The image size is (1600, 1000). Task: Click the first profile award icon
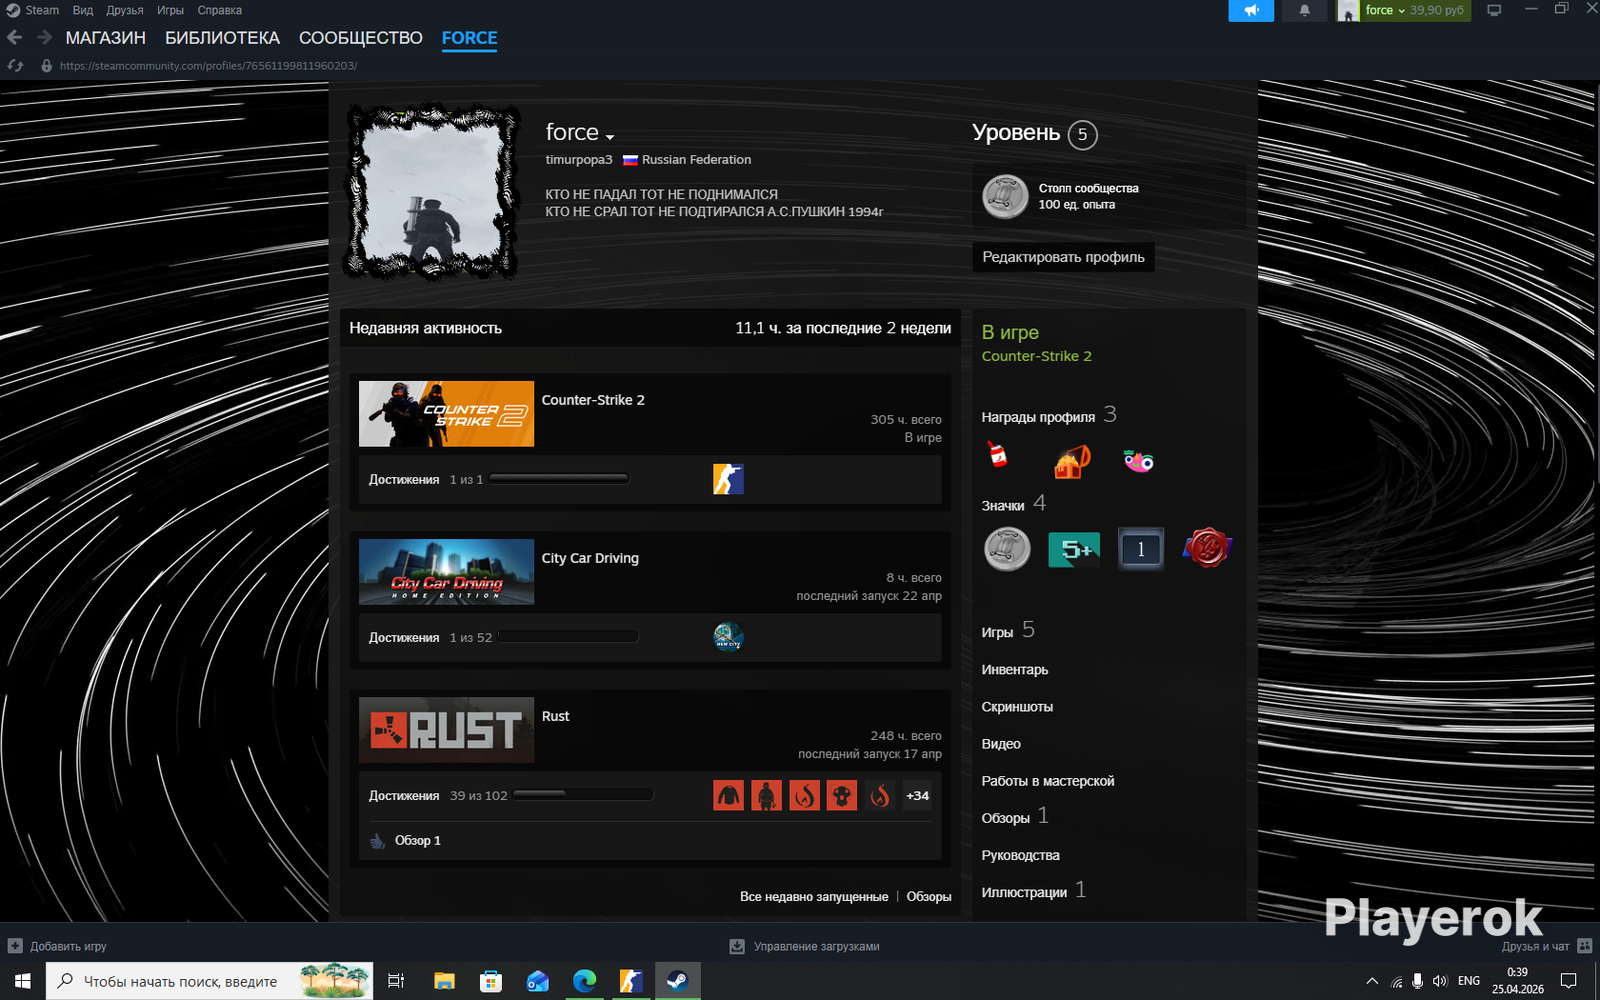997,456
